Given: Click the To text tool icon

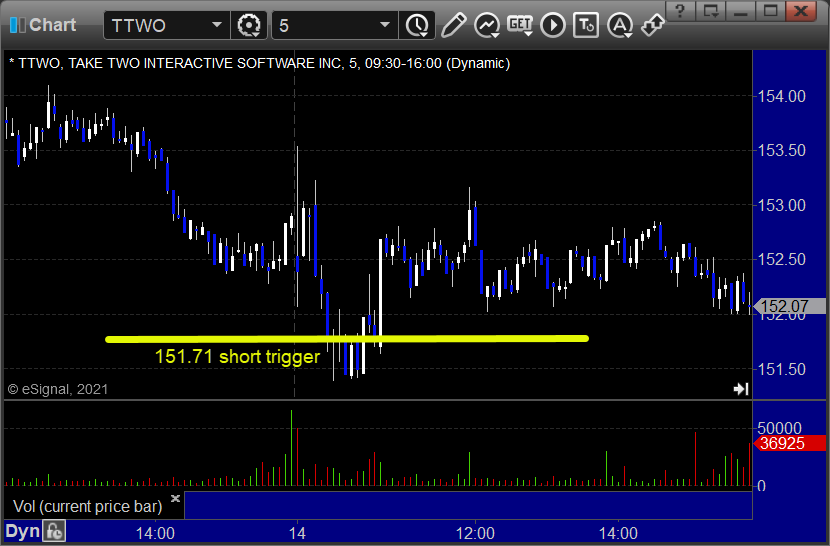Looking at the screenshot, I should point(586,25).
